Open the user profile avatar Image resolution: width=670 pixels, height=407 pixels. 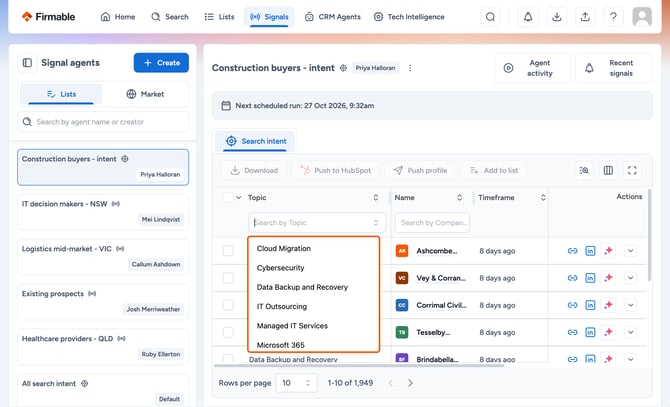coord(642,17)
